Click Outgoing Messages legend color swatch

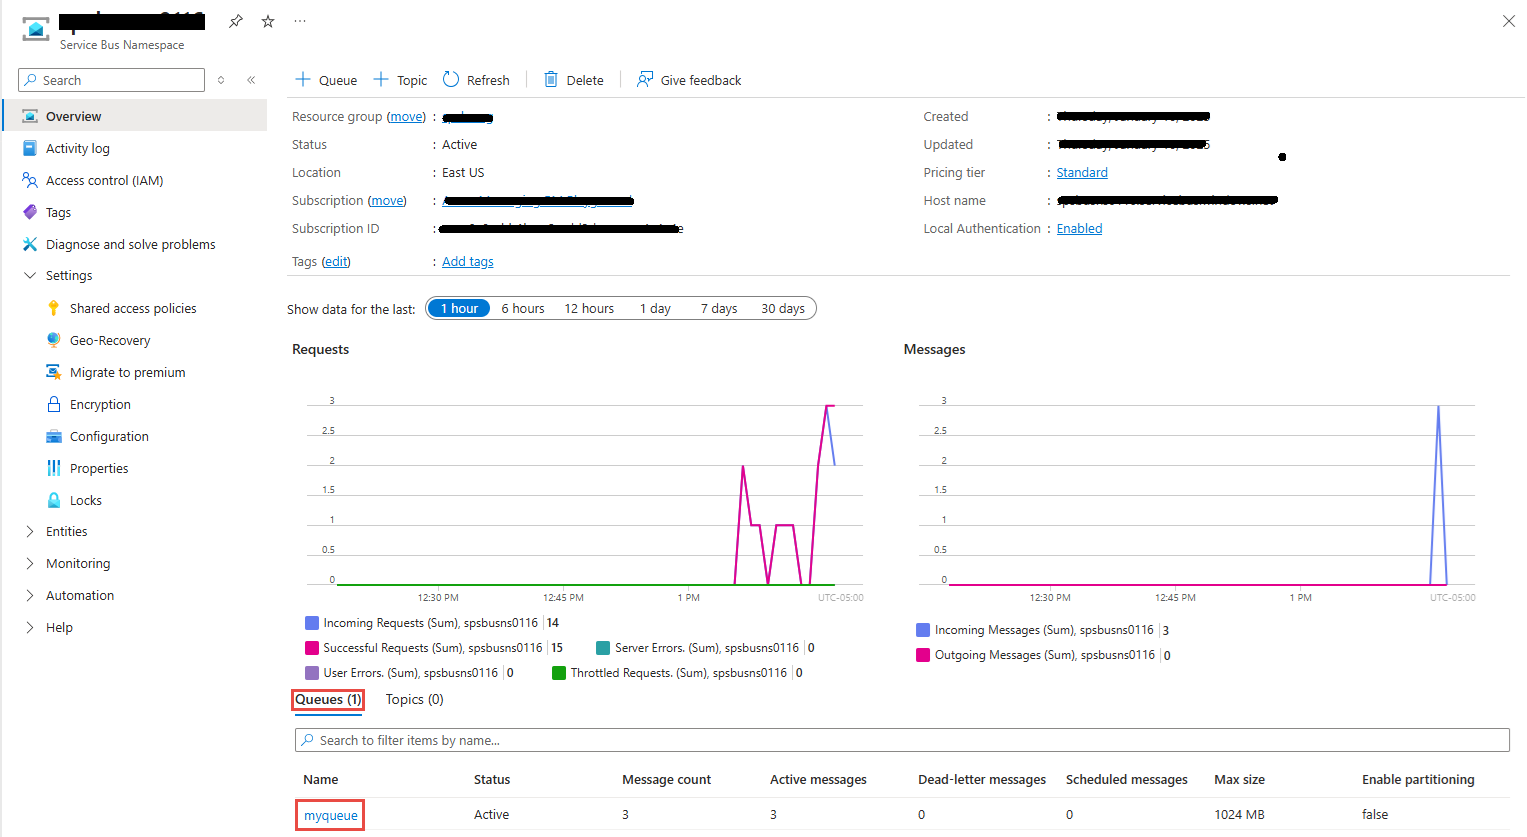(923, 654)
